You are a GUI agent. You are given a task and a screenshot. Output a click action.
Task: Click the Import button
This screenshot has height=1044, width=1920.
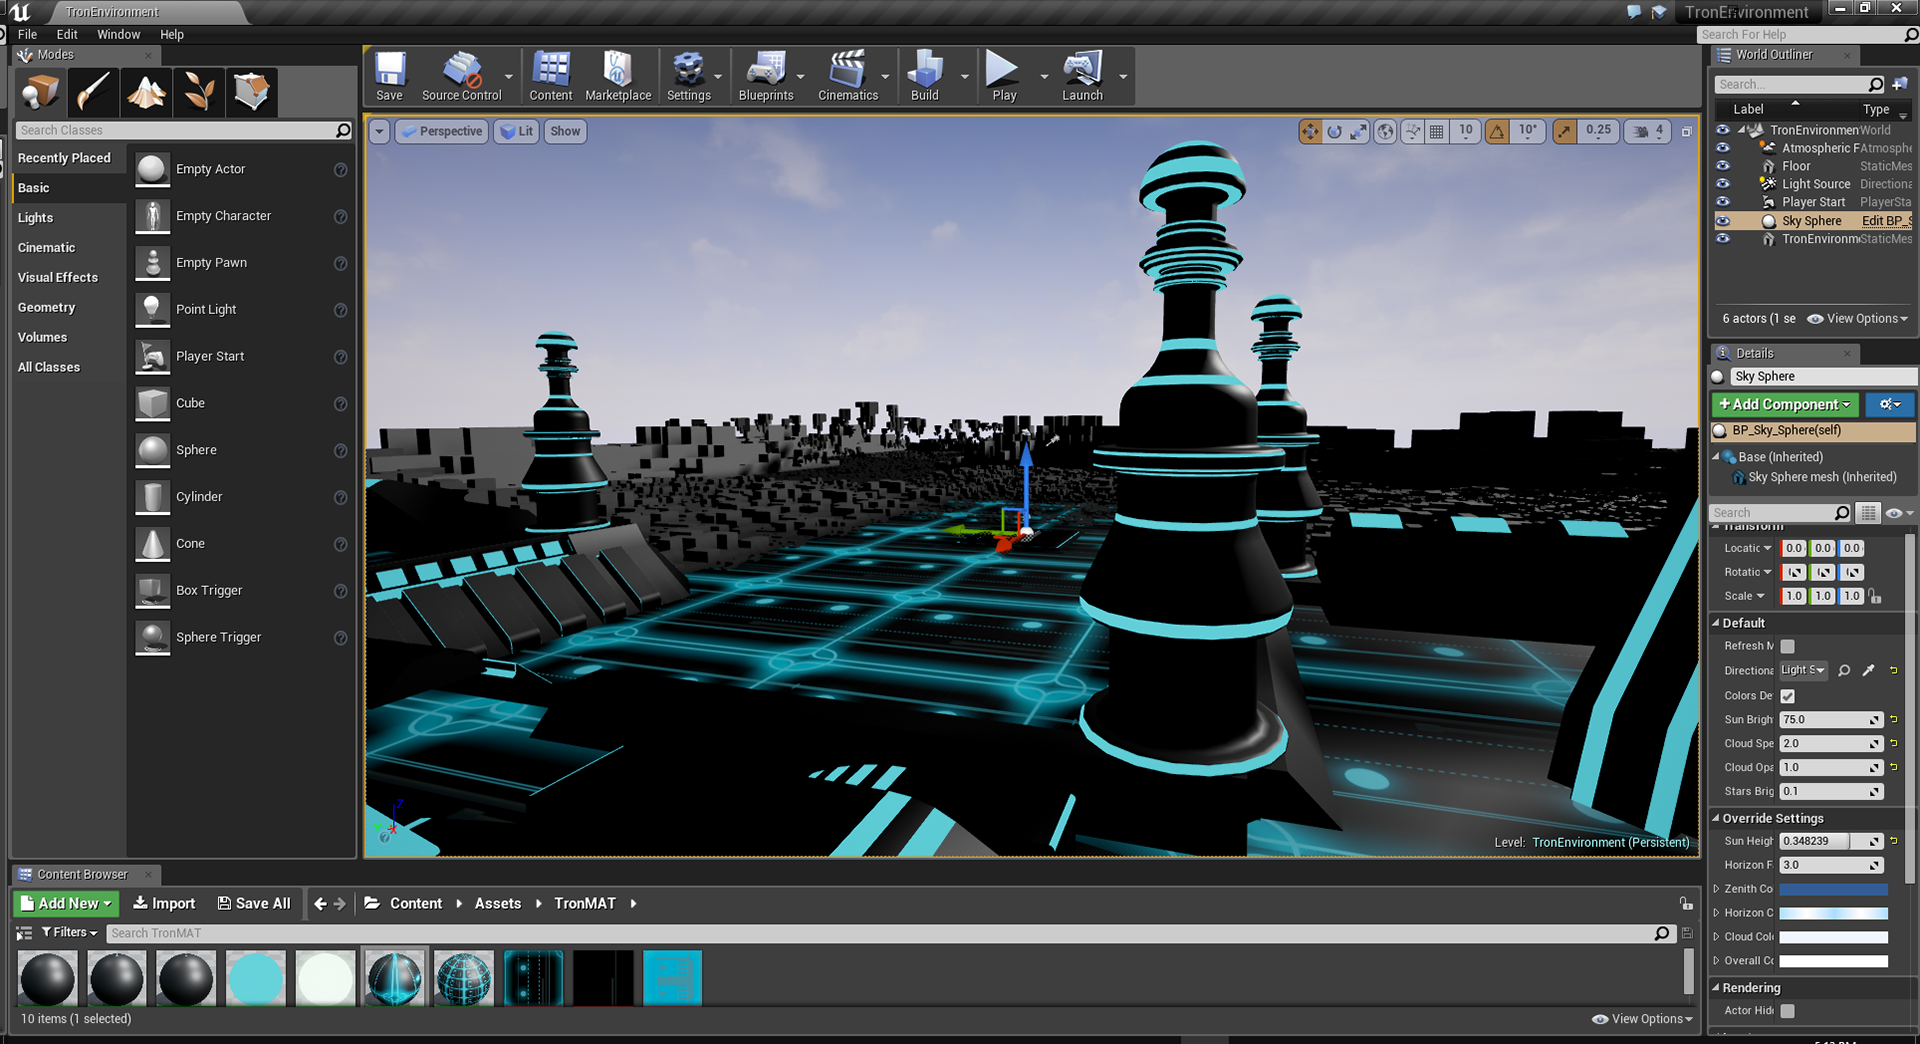164,903
